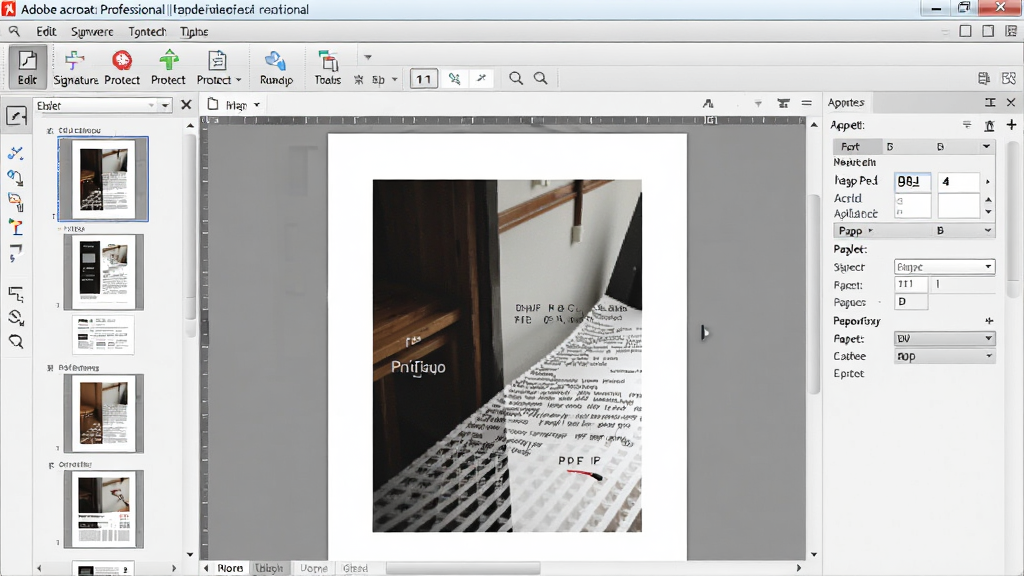Image resolution: width=1024 pixels, height=576 pixels.
Task: Click the filter icon in the Appett row
Action: point(967,125)
